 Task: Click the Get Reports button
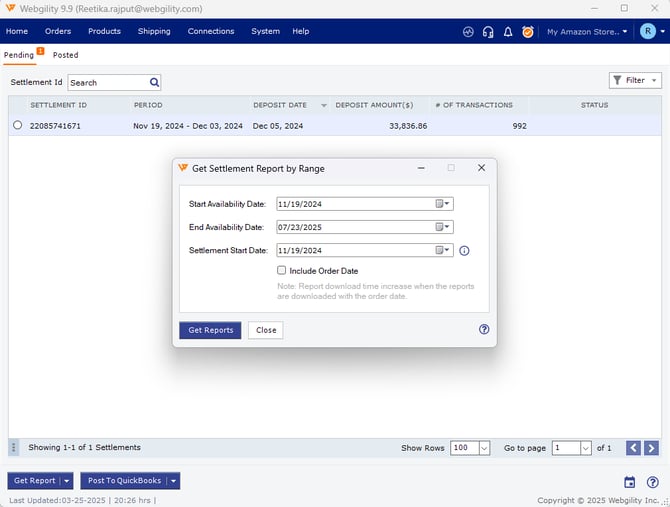pos(210,330)
